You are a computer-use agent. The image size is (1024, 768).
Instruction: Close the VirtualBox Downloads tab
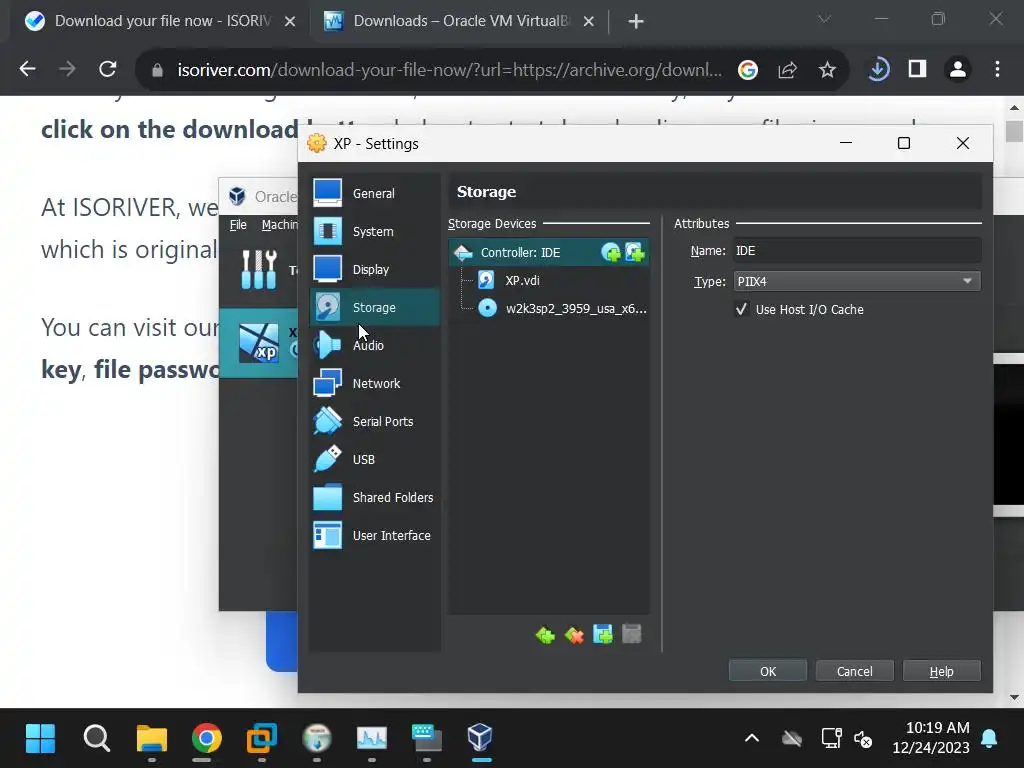(588, 22)
